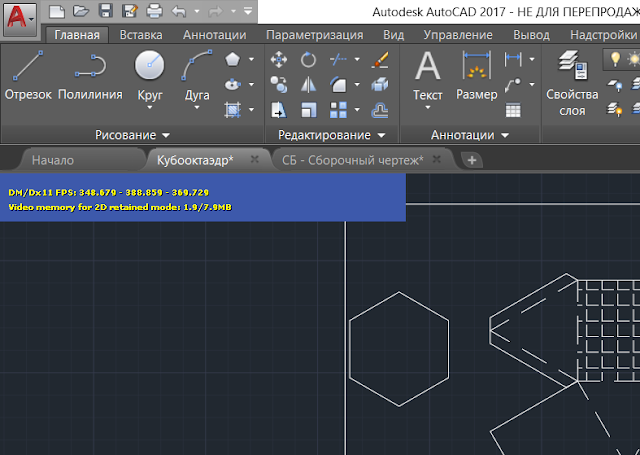The image size is (640, 455).
Task: Click the Explode tool icon
Action: pyautogui.click(x=380, y=85)
